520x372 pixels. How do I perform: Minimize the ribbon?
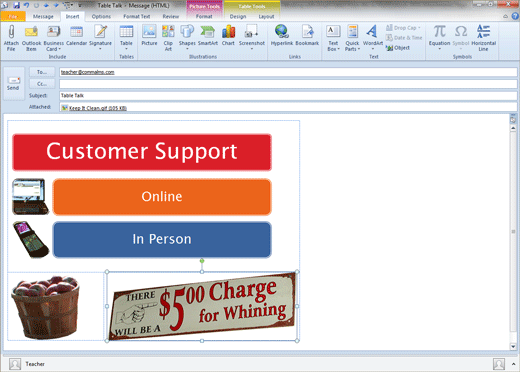pyautogui.click(x=506, y=16)
